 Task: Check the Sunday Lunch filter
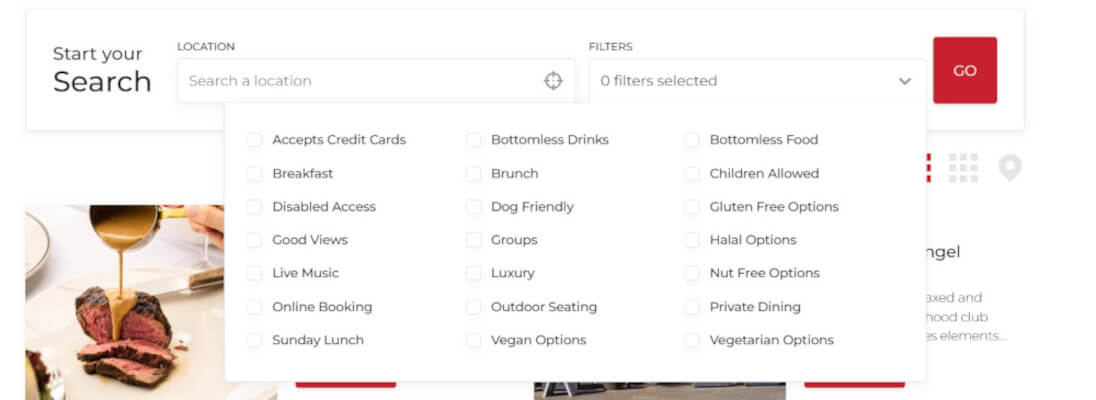pyautogui.click(x=254, y=341)
